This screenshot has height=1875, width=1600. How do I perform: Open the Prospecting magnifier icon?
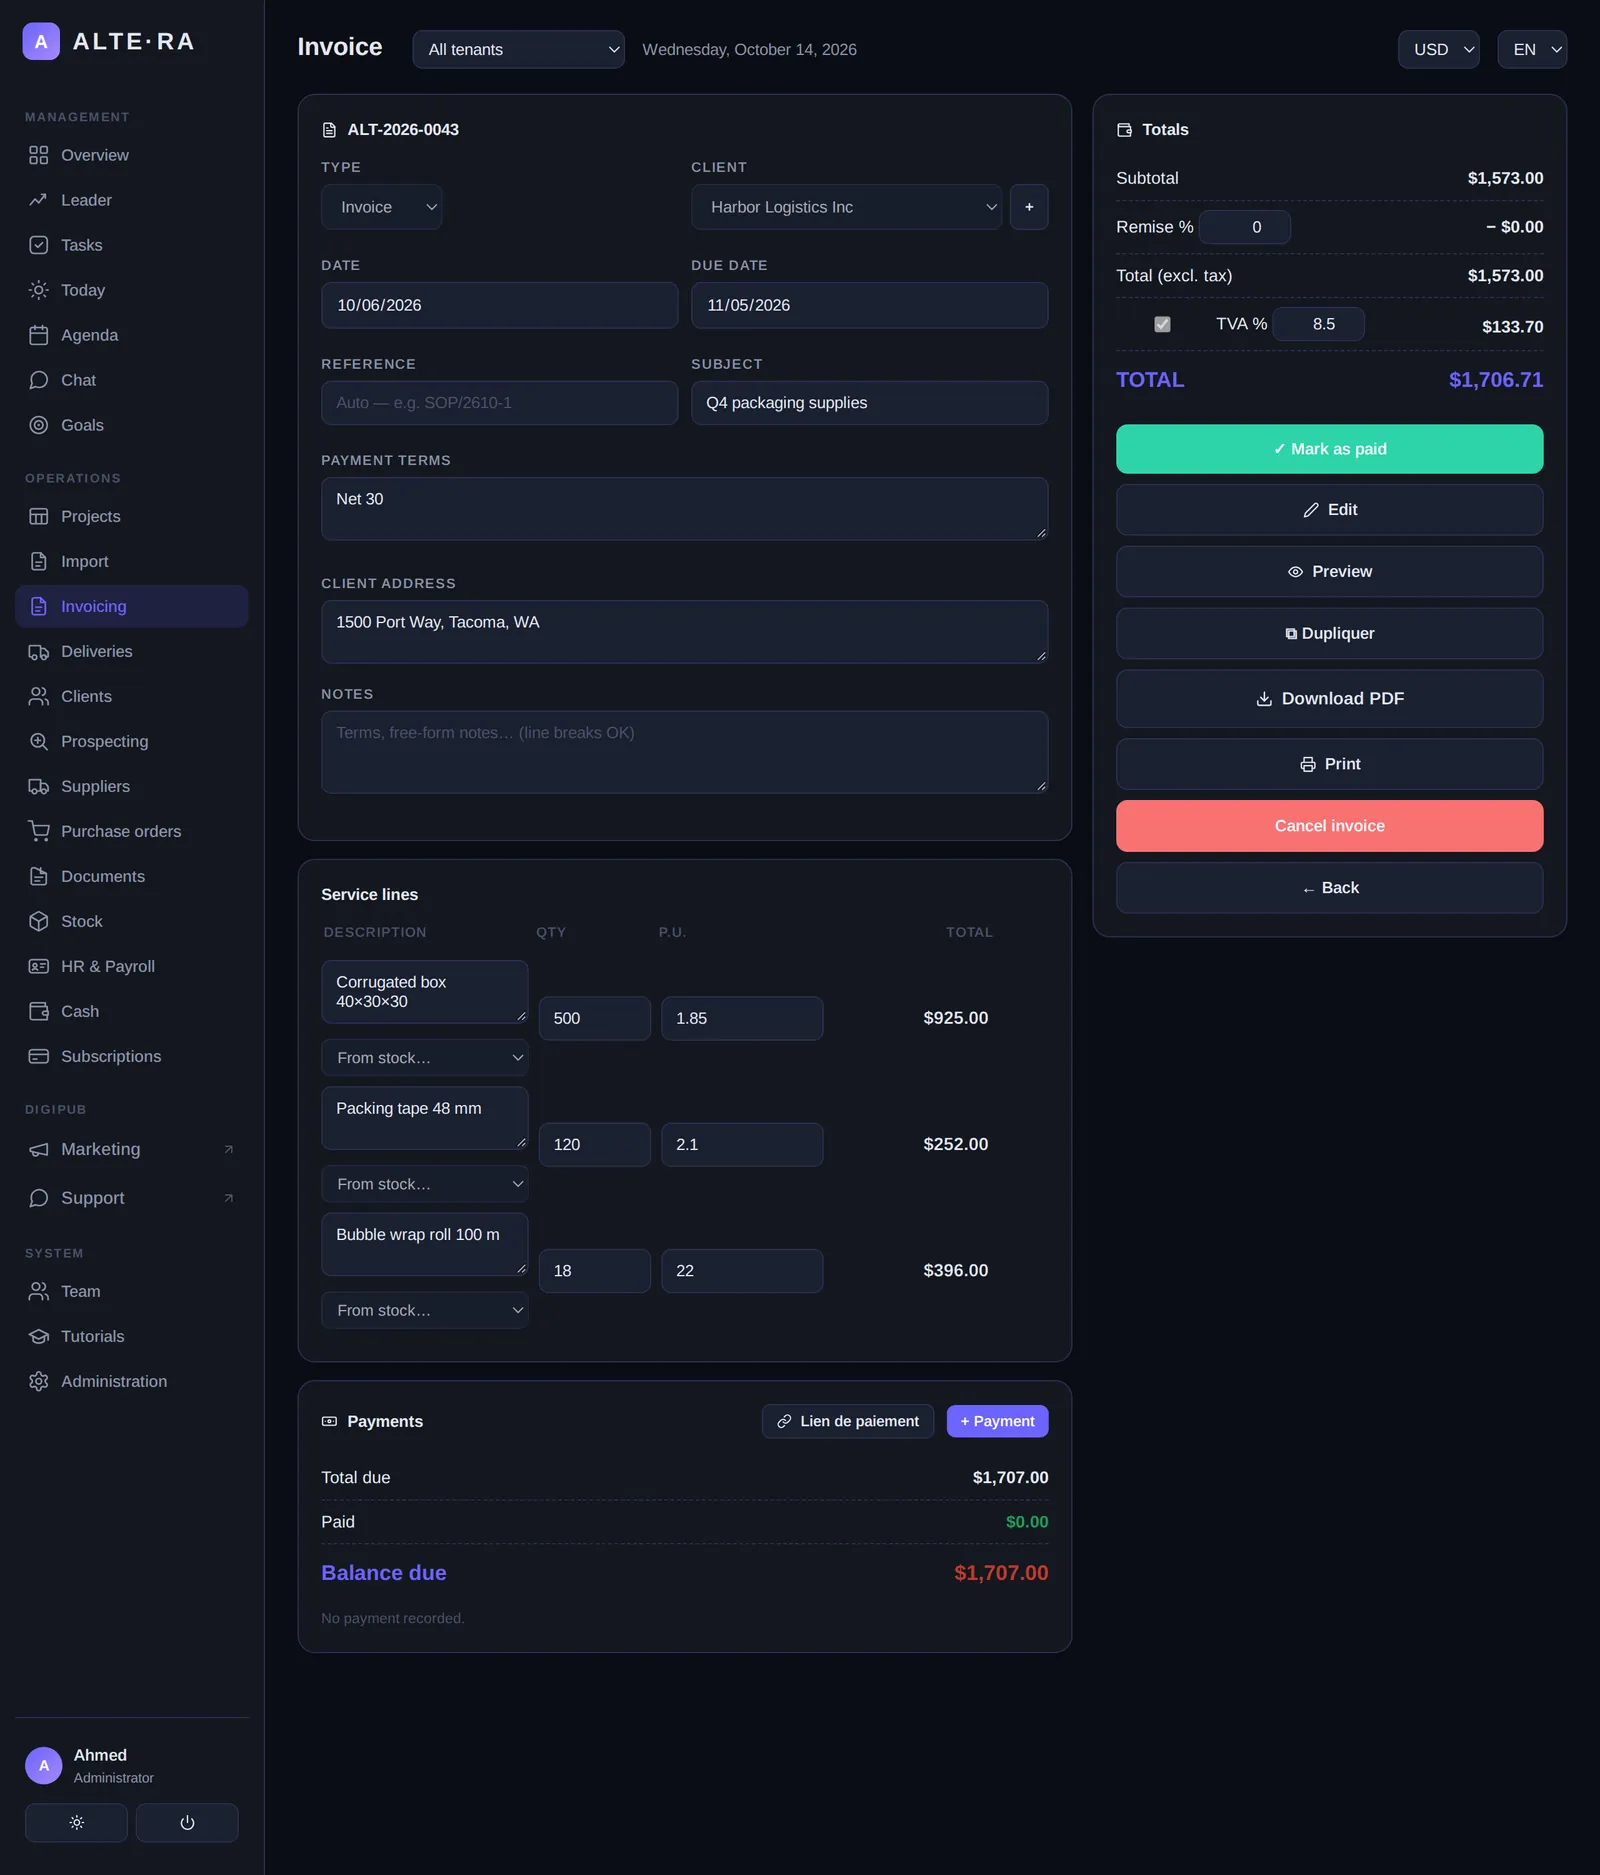click(38, 741)
